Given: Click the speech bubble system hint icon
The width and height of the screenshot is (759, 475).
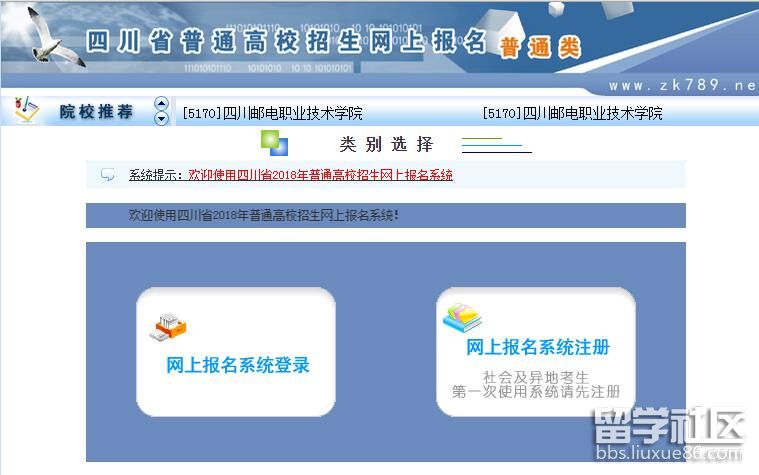Looking at the screenshot, I should tap(108, 175).
